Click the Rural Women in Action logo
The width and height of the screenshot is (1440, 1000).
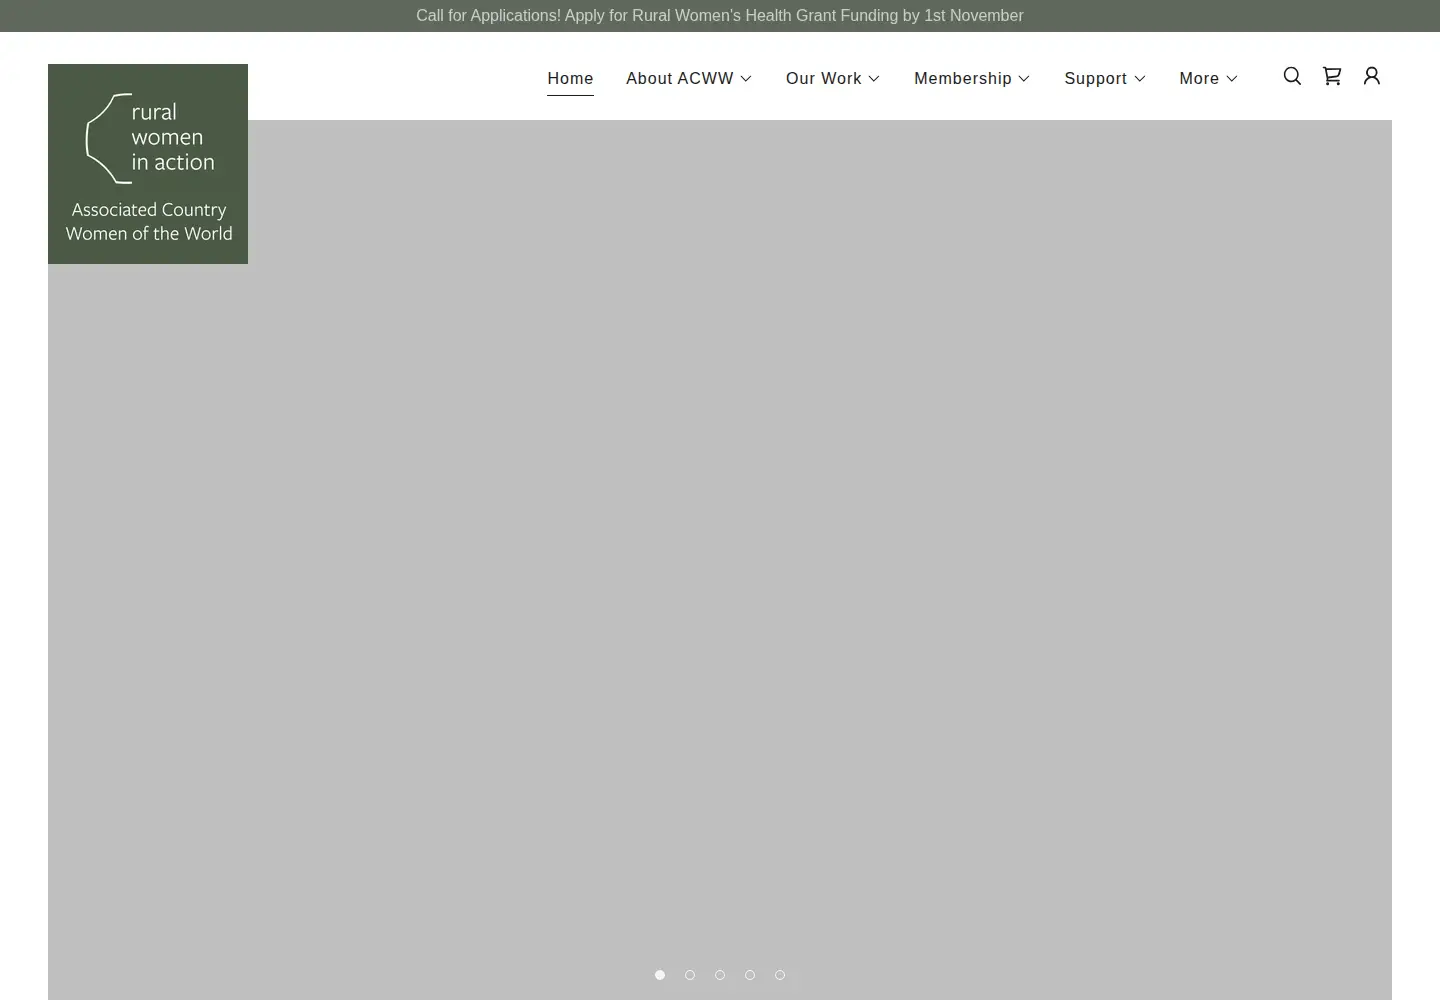tap(148, 164)
